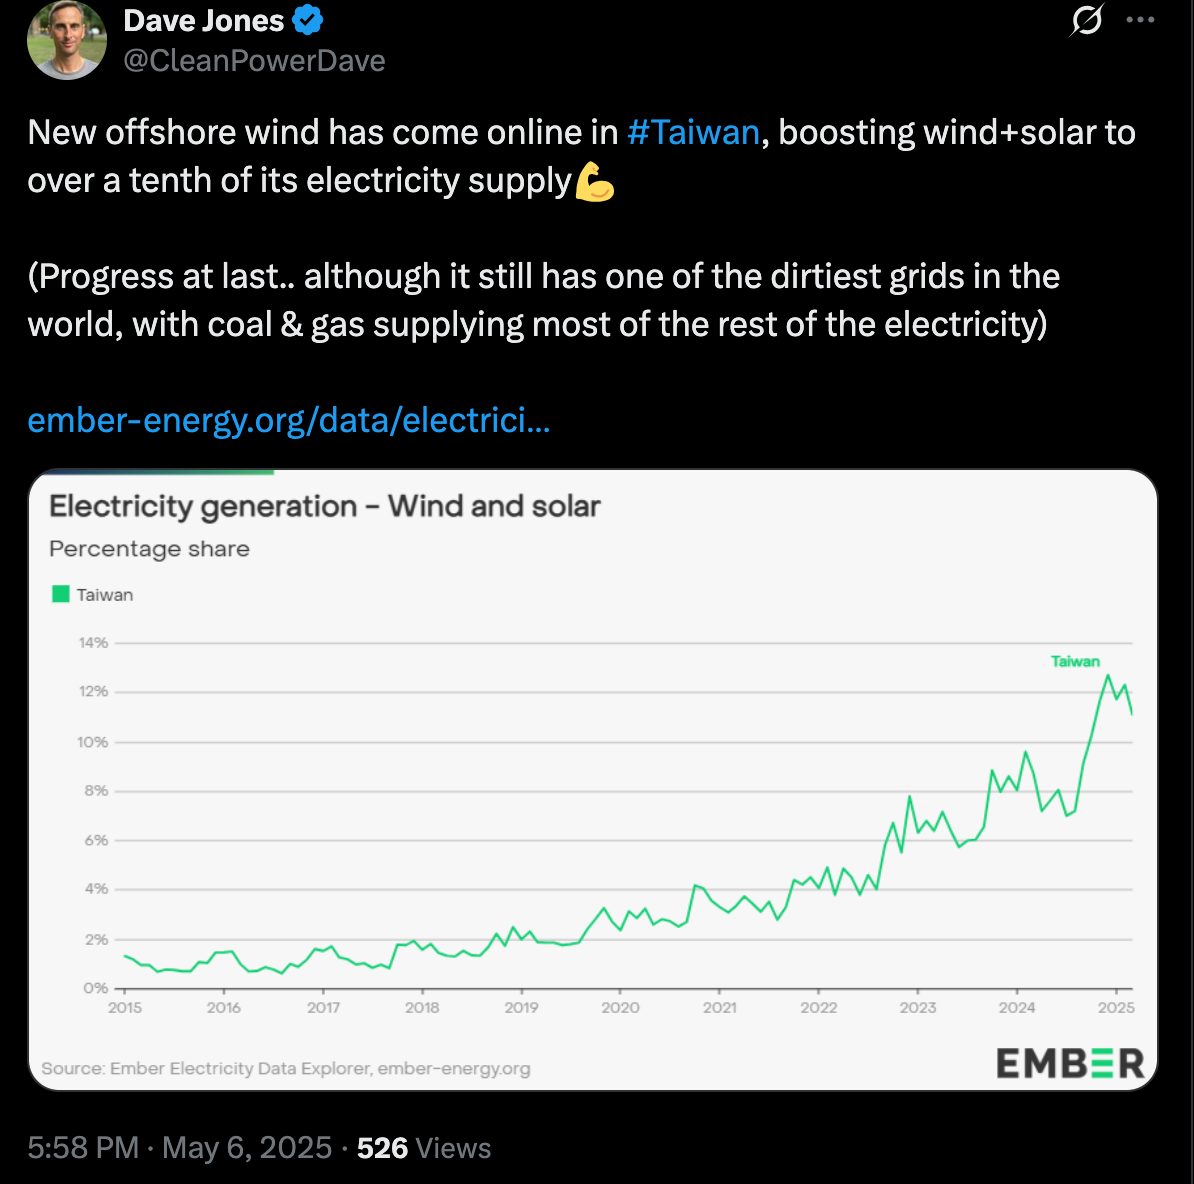Click the Dave Jones display name
The width and height of the screenshot is (1194, 1184).
203,21
